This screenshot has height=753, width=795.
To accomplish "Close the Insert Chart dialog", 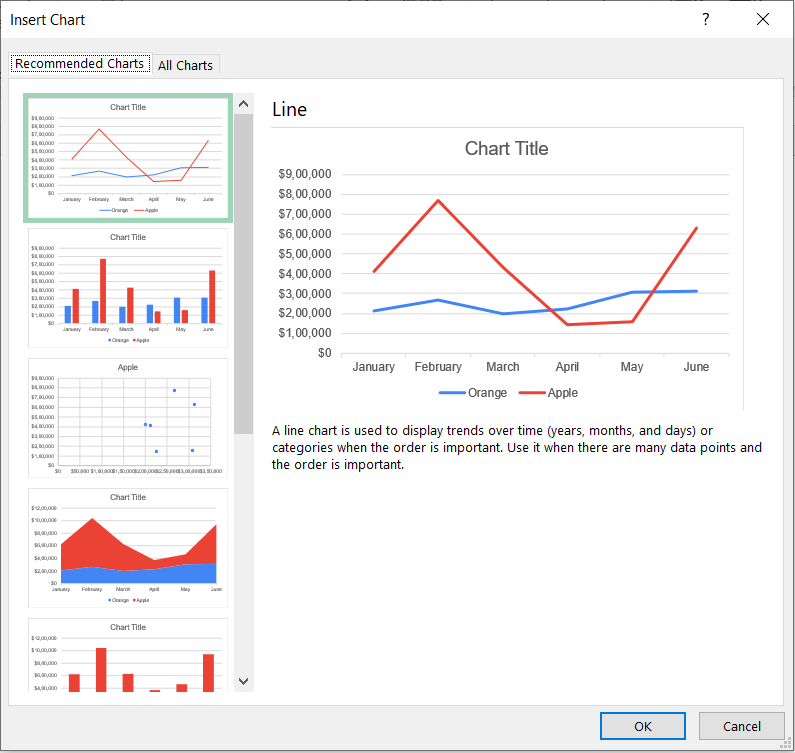I will (x=763, y=19).
